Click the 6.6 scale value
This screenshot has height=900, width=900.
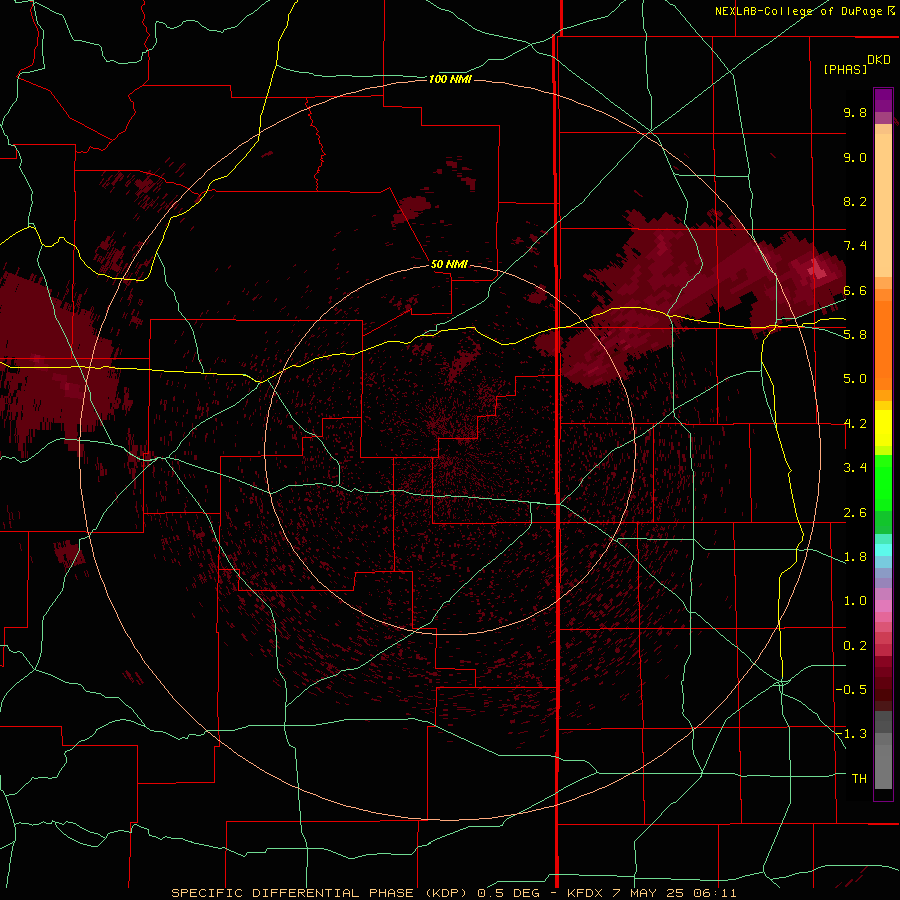pos(855,290)
